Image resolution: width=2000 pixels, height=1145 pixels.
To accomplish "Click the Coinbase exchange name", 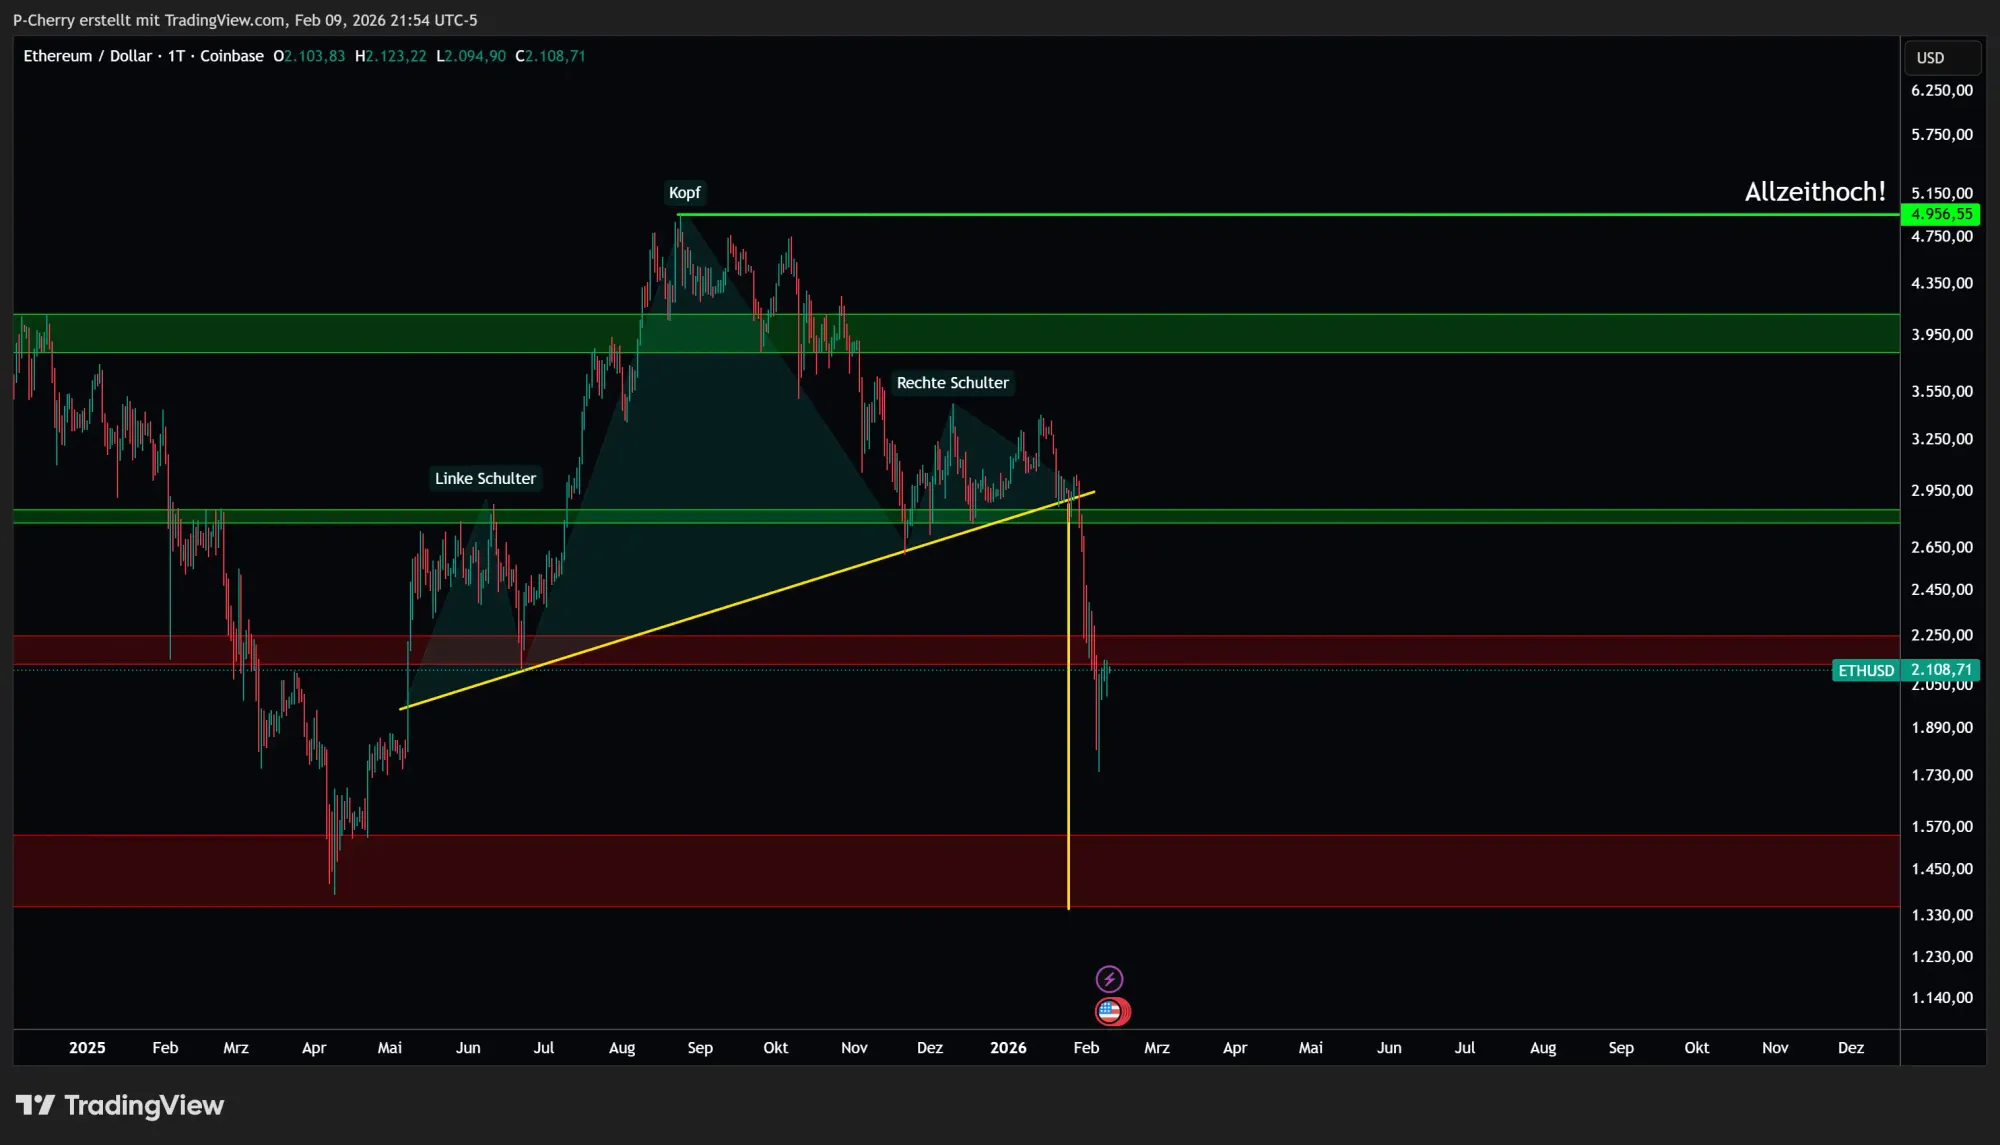I will pyautogui.click(x=232, y=56).
